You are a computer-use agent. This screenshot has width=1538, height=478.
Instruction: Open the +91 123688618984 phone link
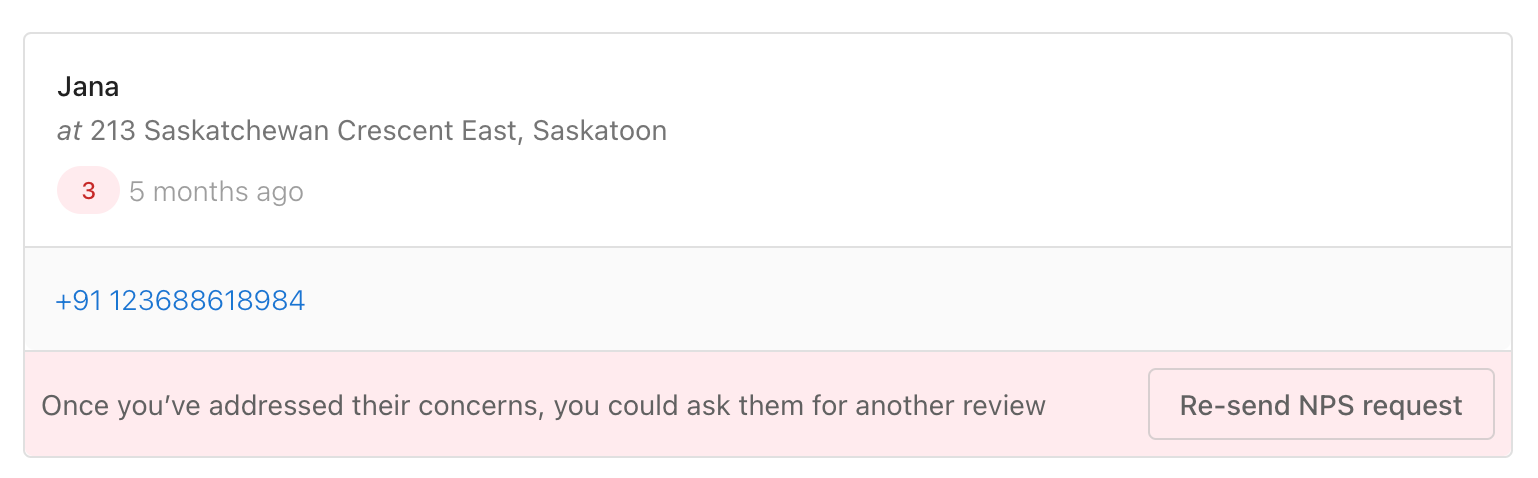[x=181, y=300]
